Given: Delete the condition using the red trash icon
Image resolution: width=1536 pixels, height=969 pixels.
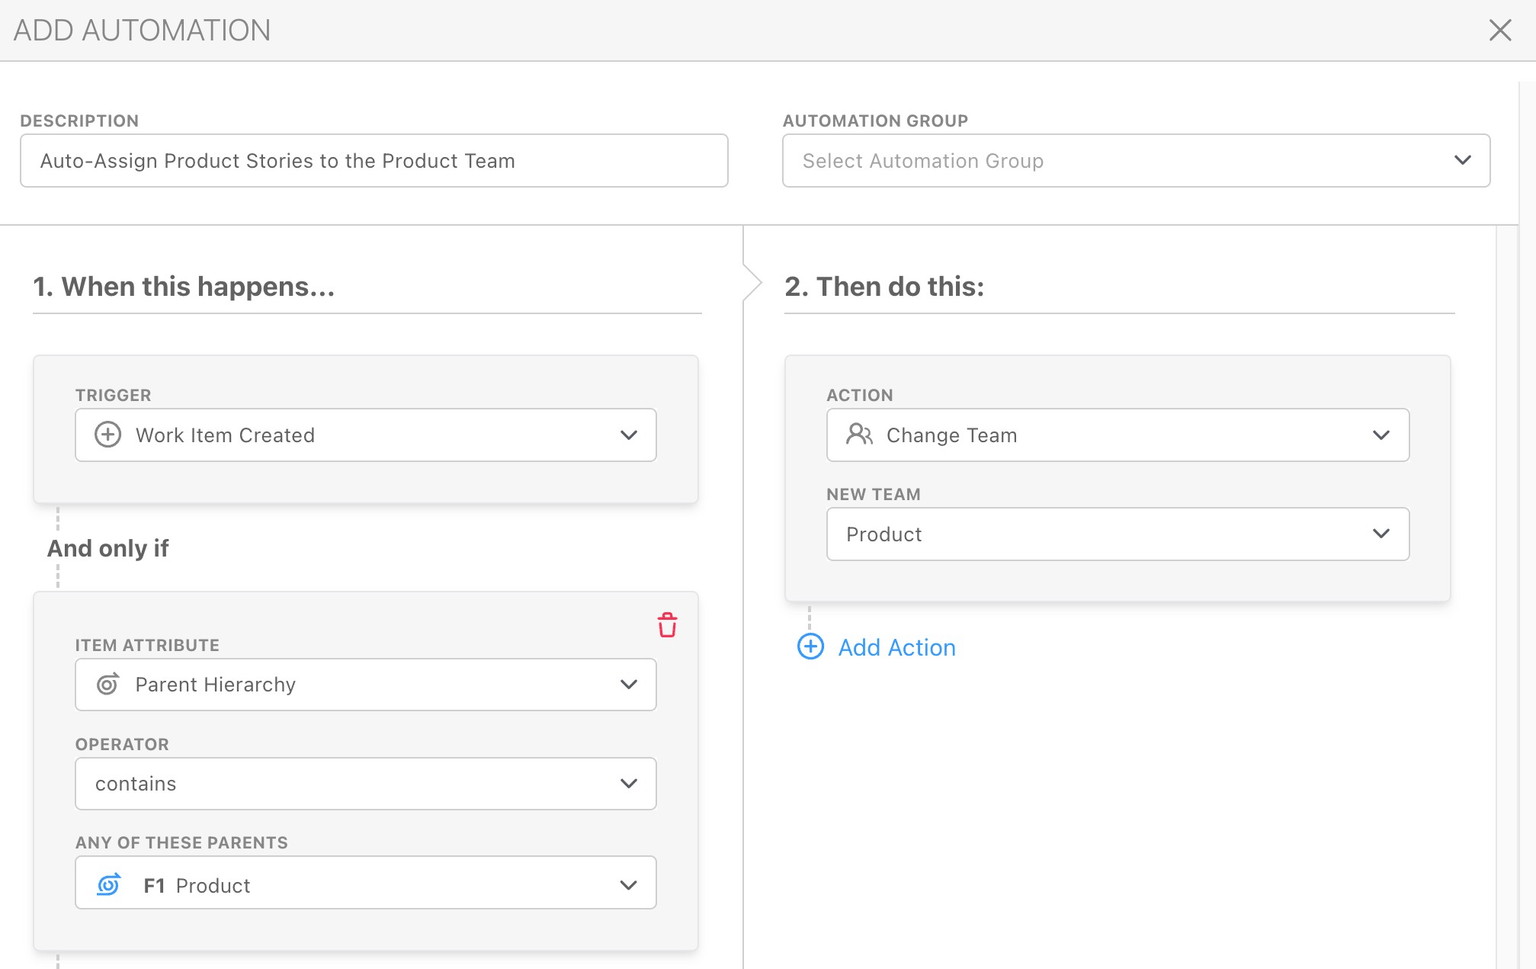Looking at the screenshot, I should 667,625.
